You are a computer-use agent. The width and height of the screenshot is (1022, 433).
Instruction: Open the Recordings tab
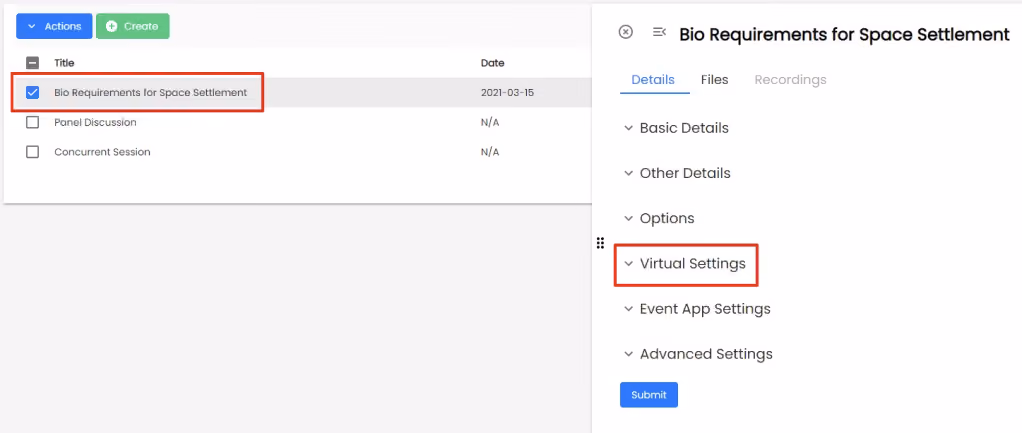pos(790,80)
